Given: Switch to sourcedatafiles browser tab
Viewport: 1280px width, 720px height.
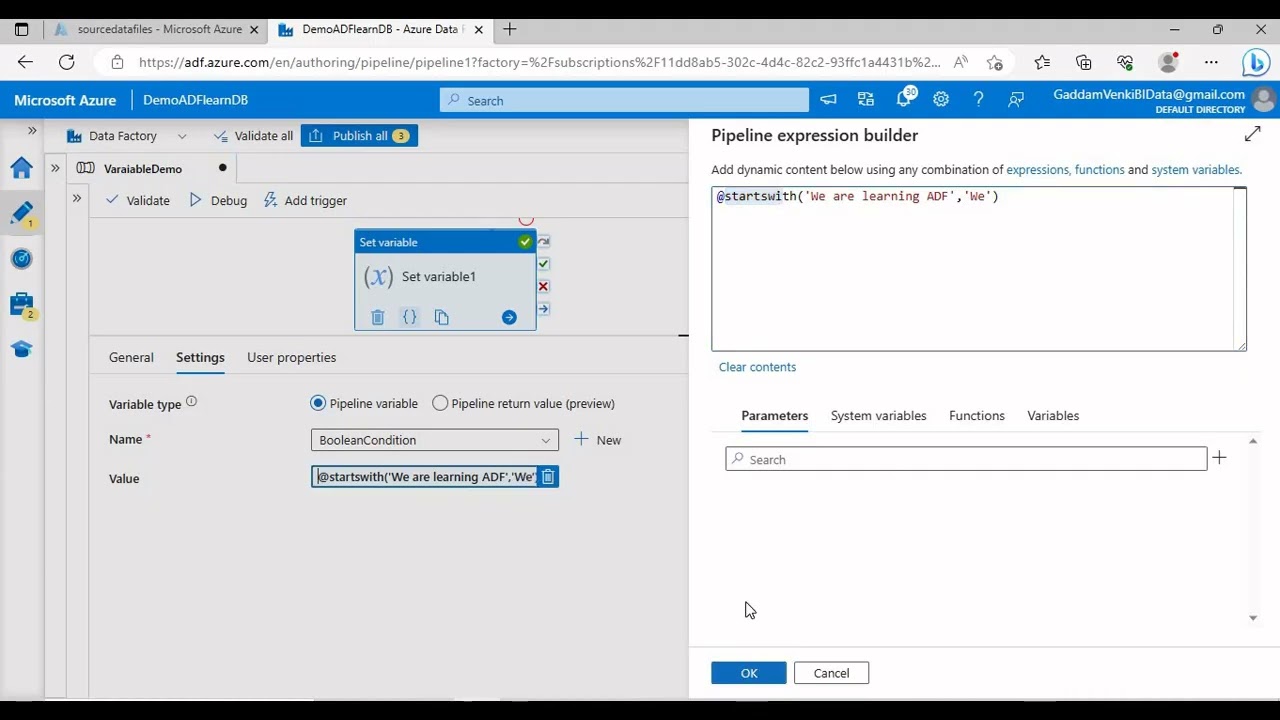Looking at the screenshot, I should tap(155, 29).
